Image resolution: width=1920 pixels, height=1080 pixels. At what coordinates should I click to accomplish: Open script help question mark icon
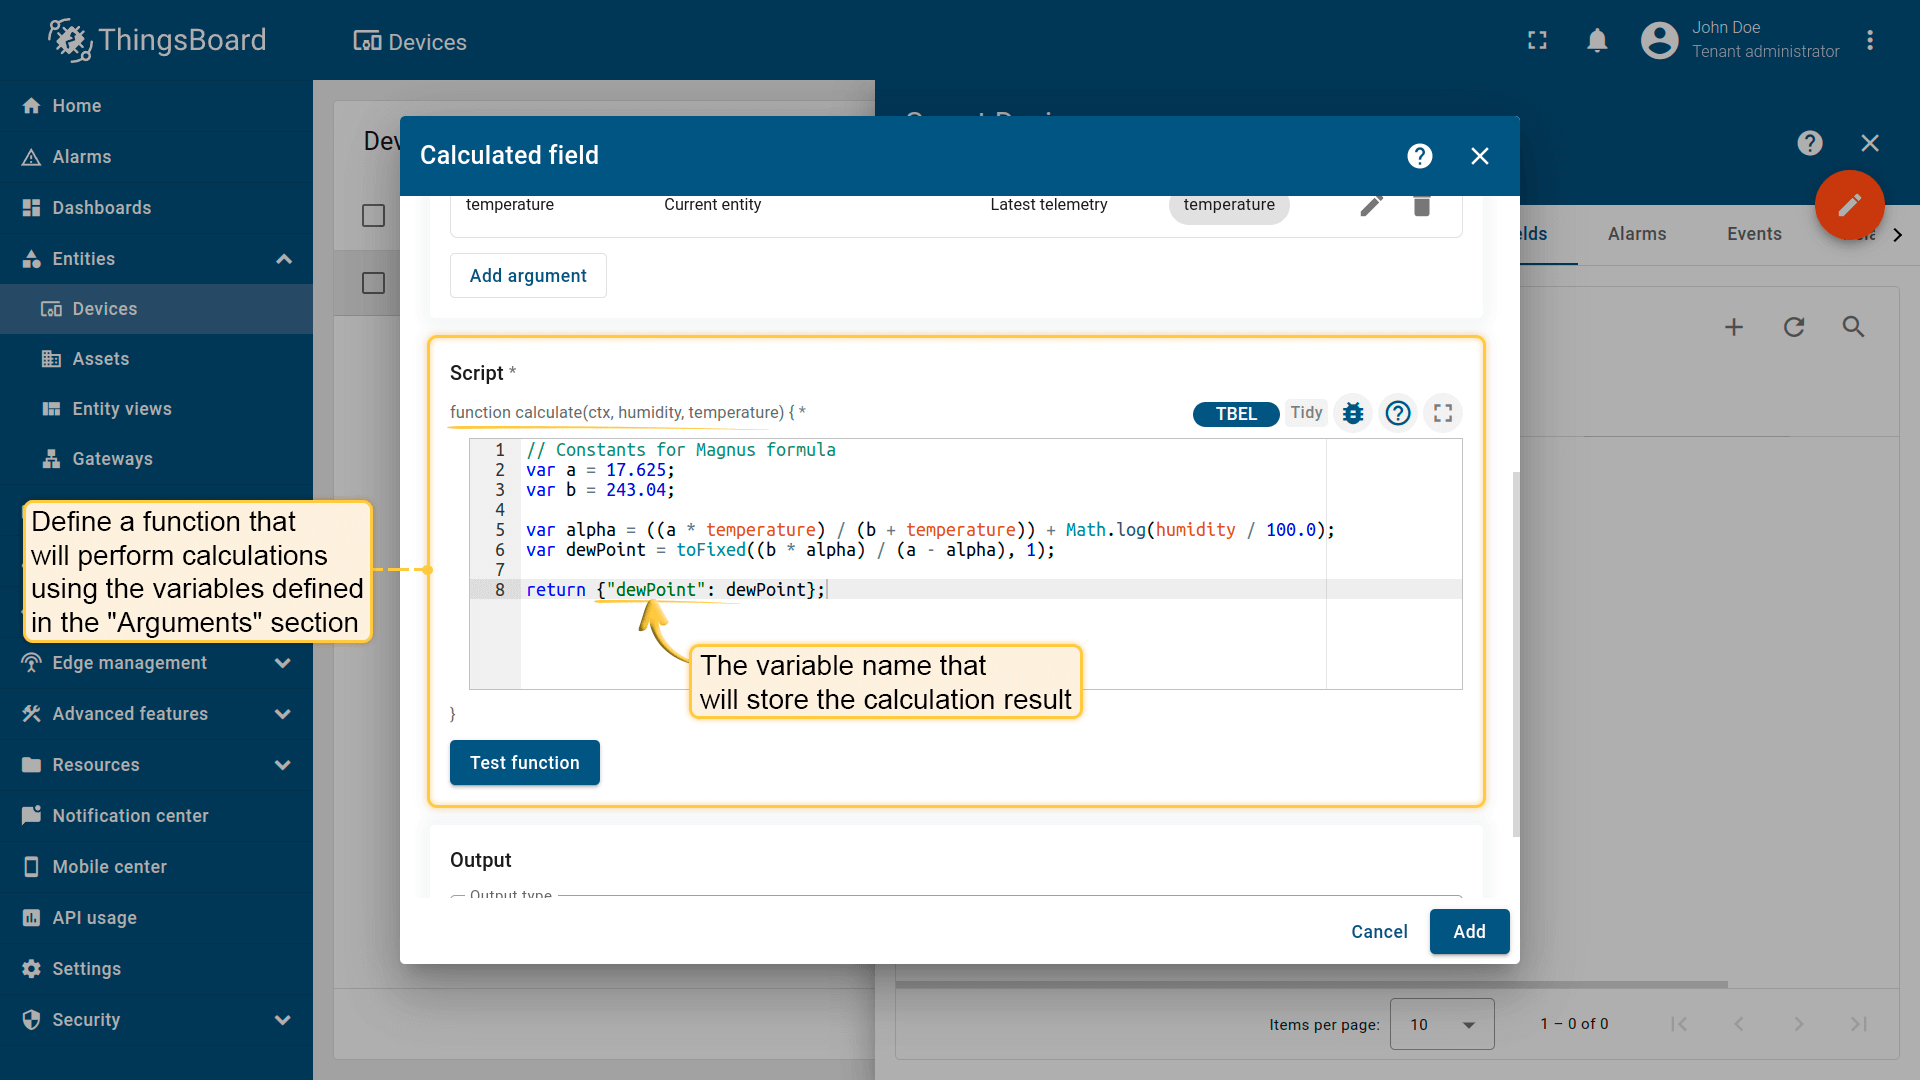tap(1398, 413)
